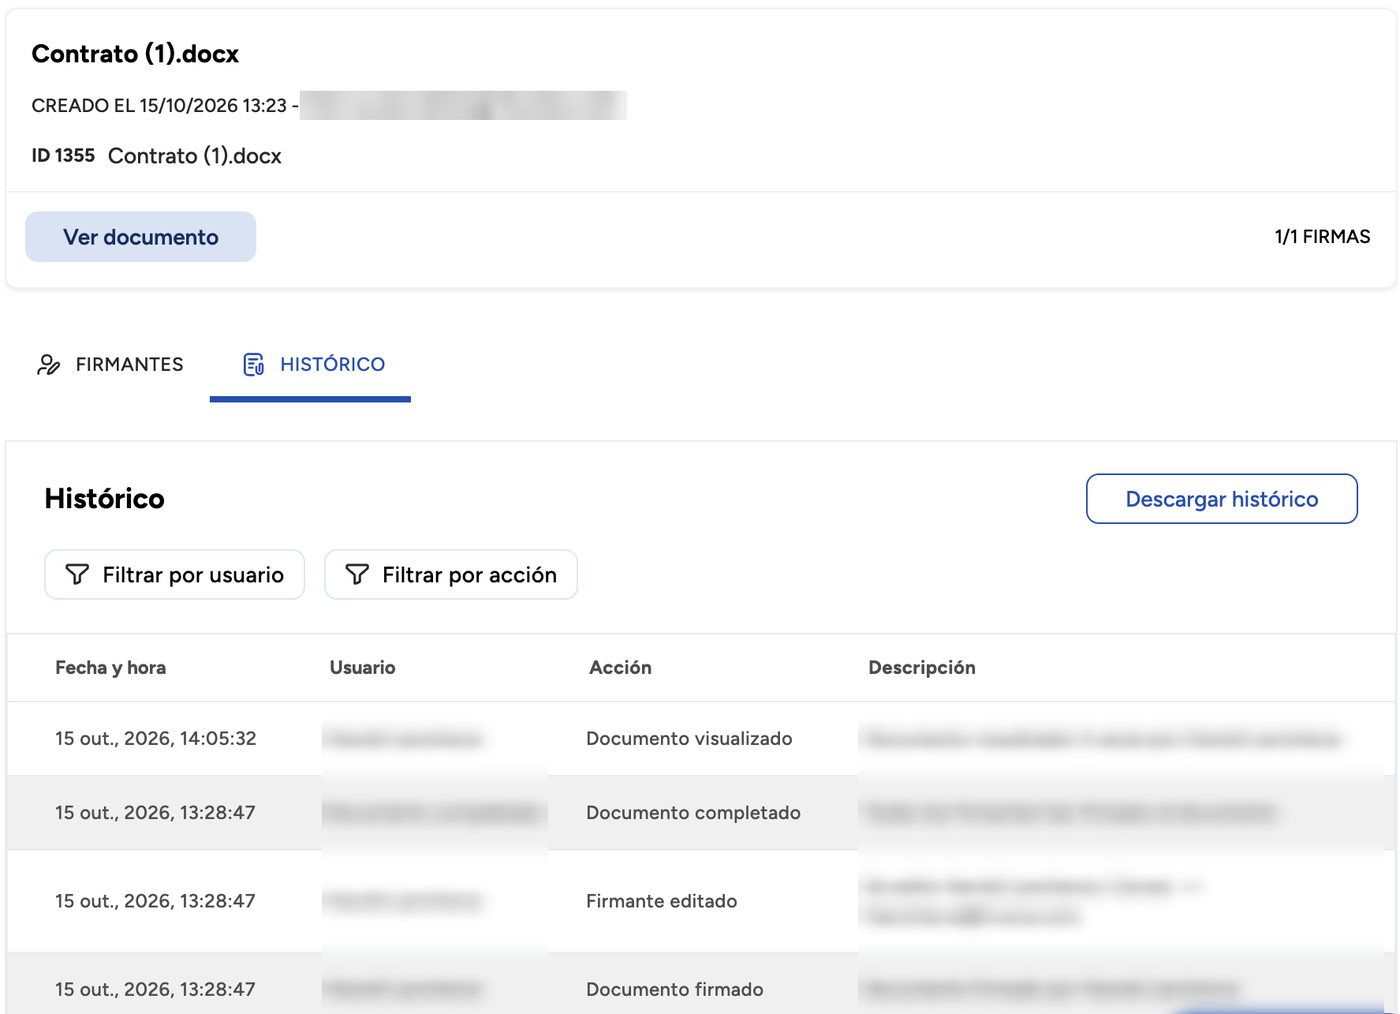
Task: Click the Descripción column header
Action: [922, 668]
